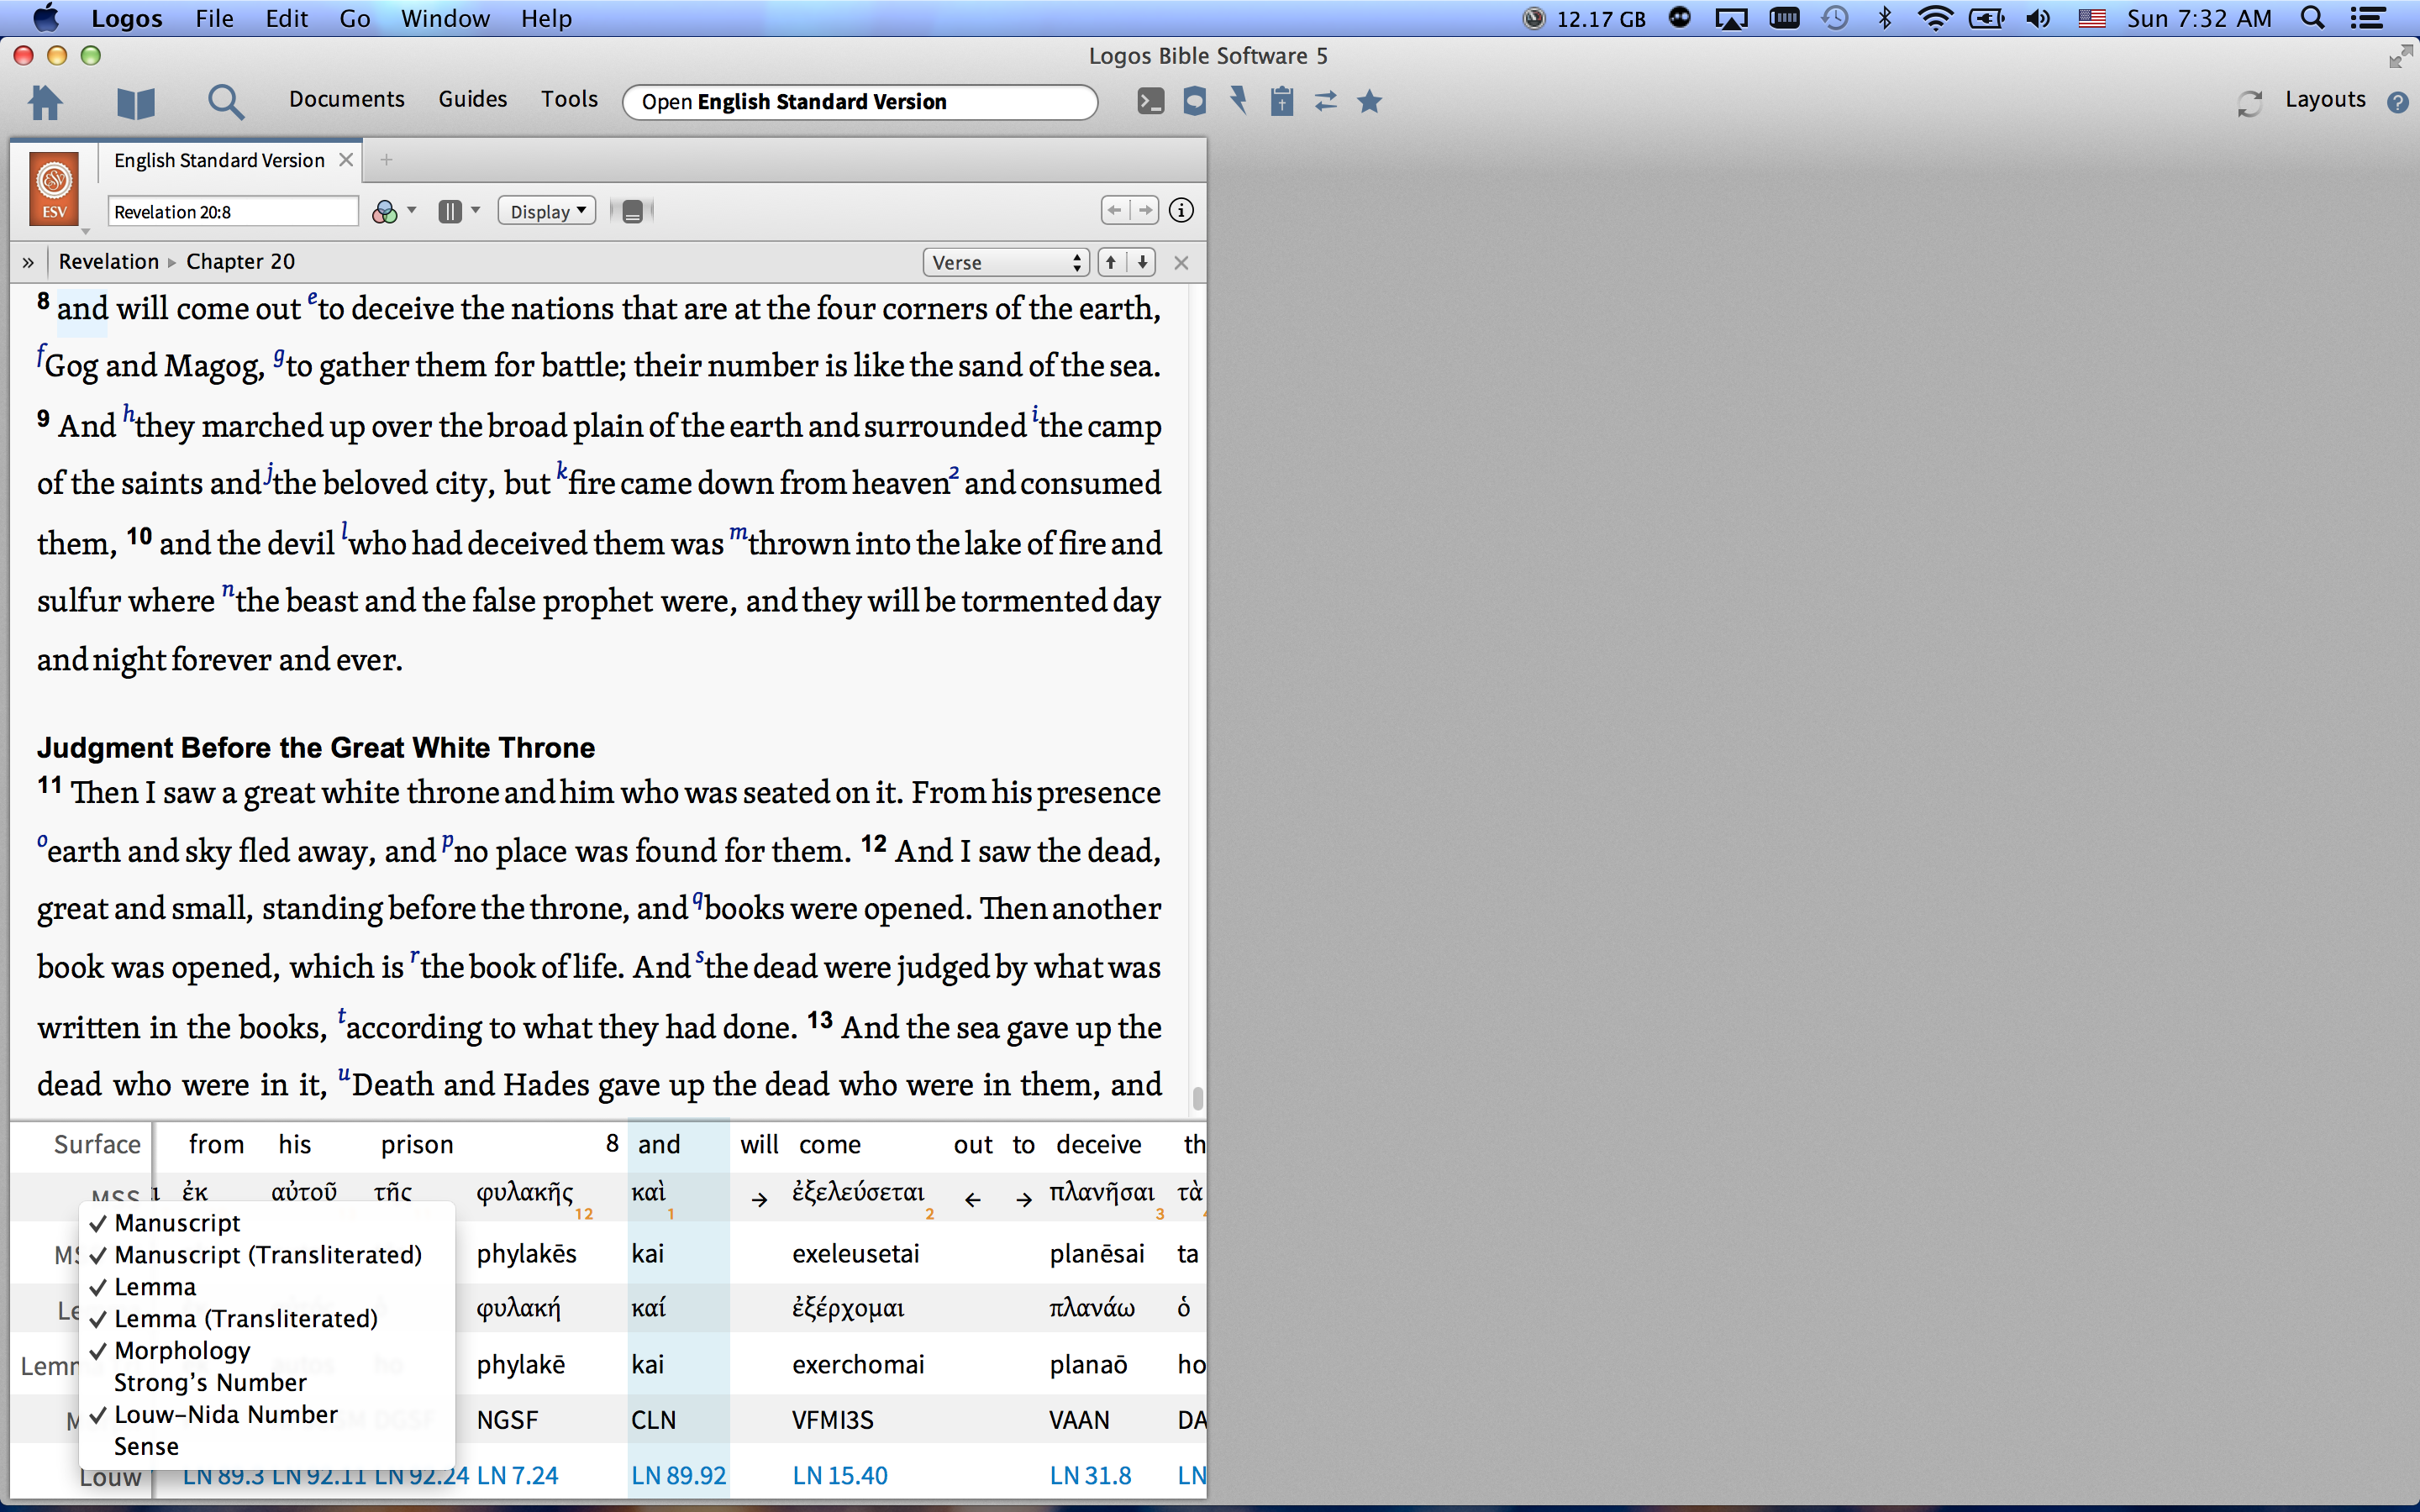Open the Guides menu
Screen dimensions: 2420x1512
click(x=472, y=99)
